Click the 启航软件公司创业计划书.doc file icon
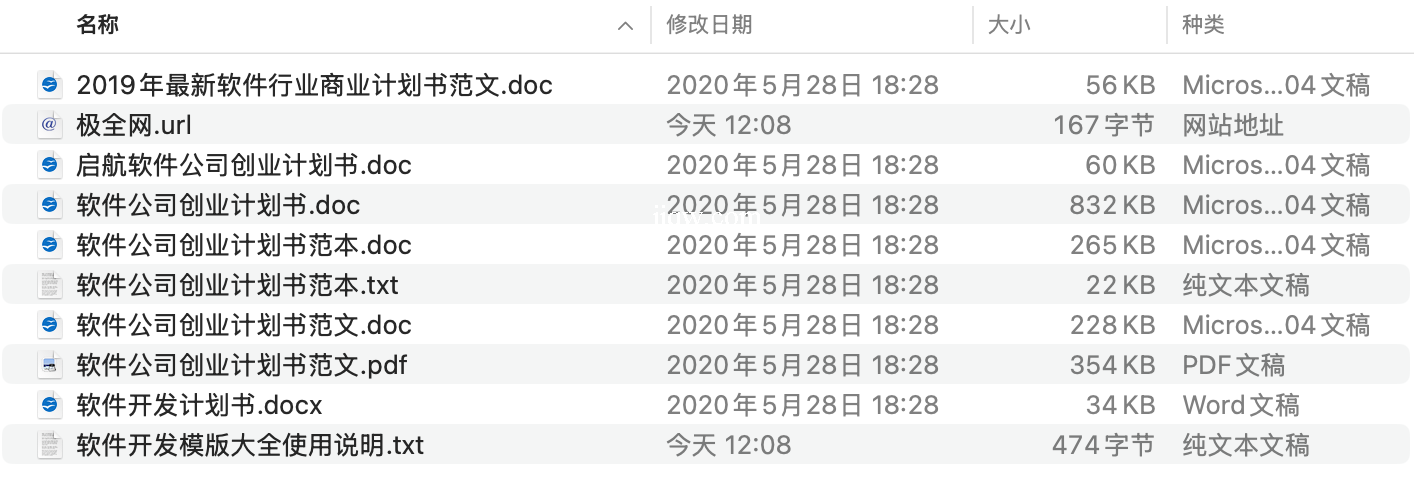 (x=49, y=165)
